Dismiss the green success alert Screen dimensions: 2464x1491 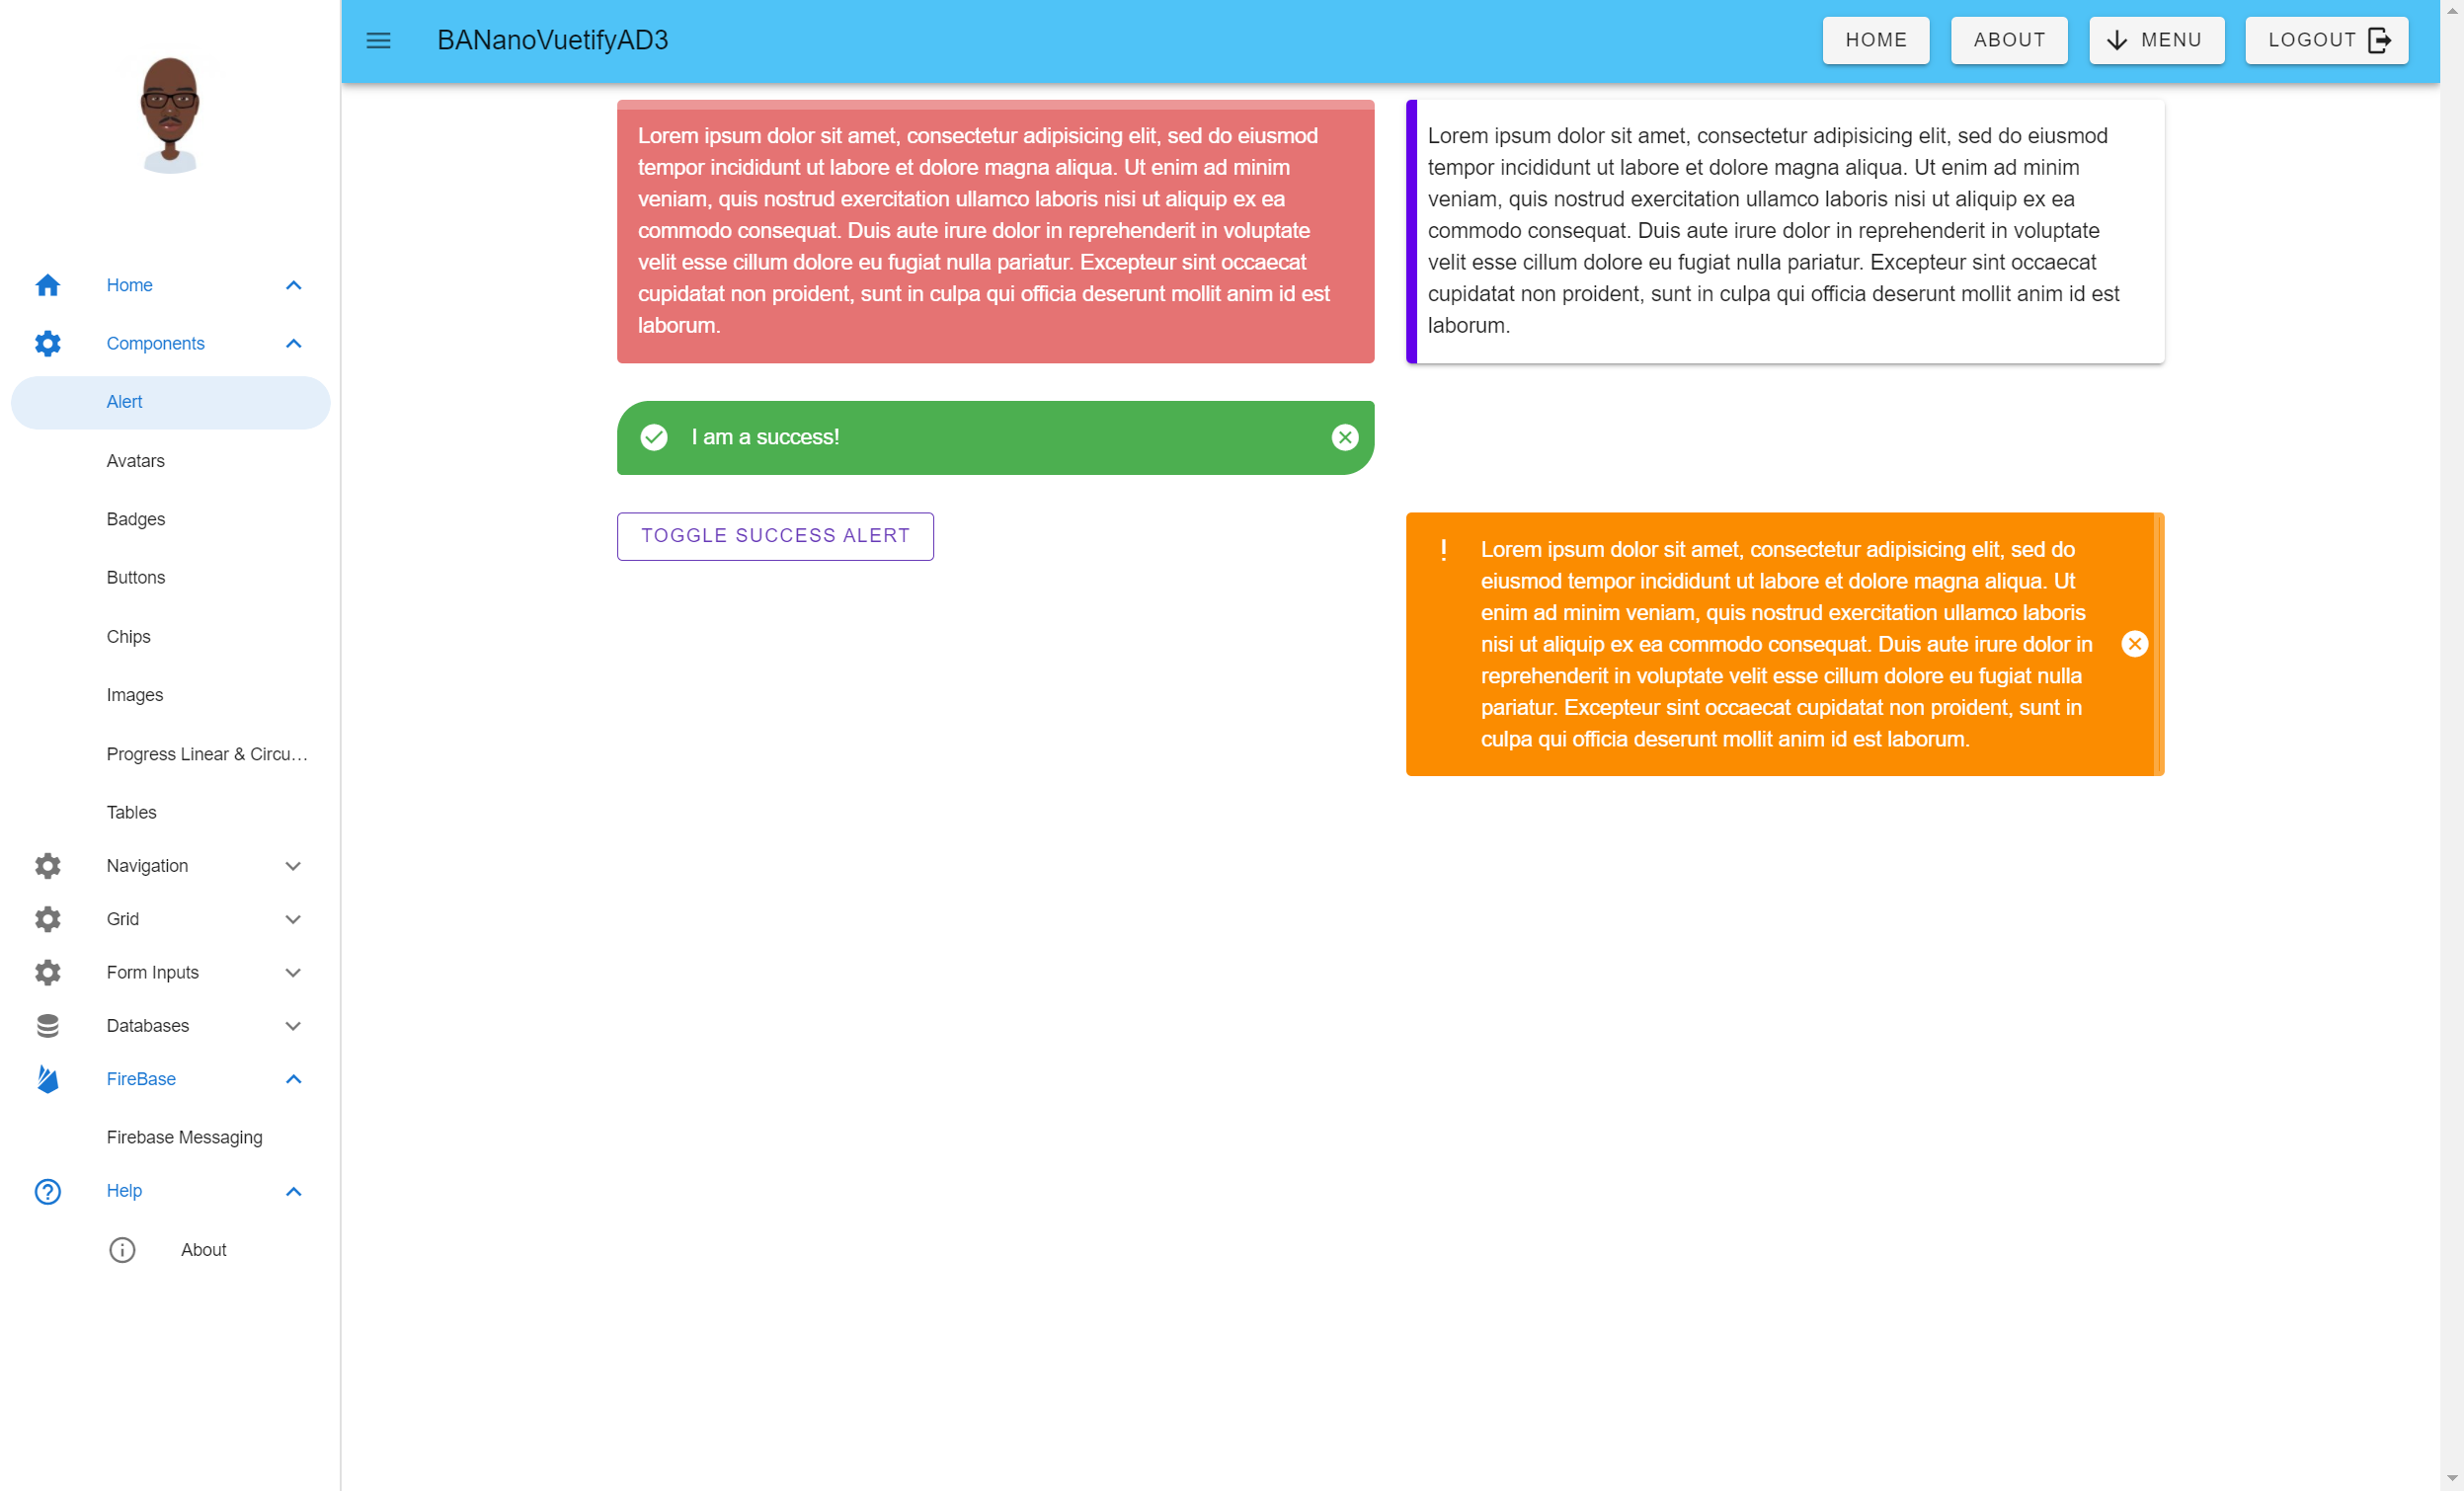pyautogui.click(x=1344, y=437)
